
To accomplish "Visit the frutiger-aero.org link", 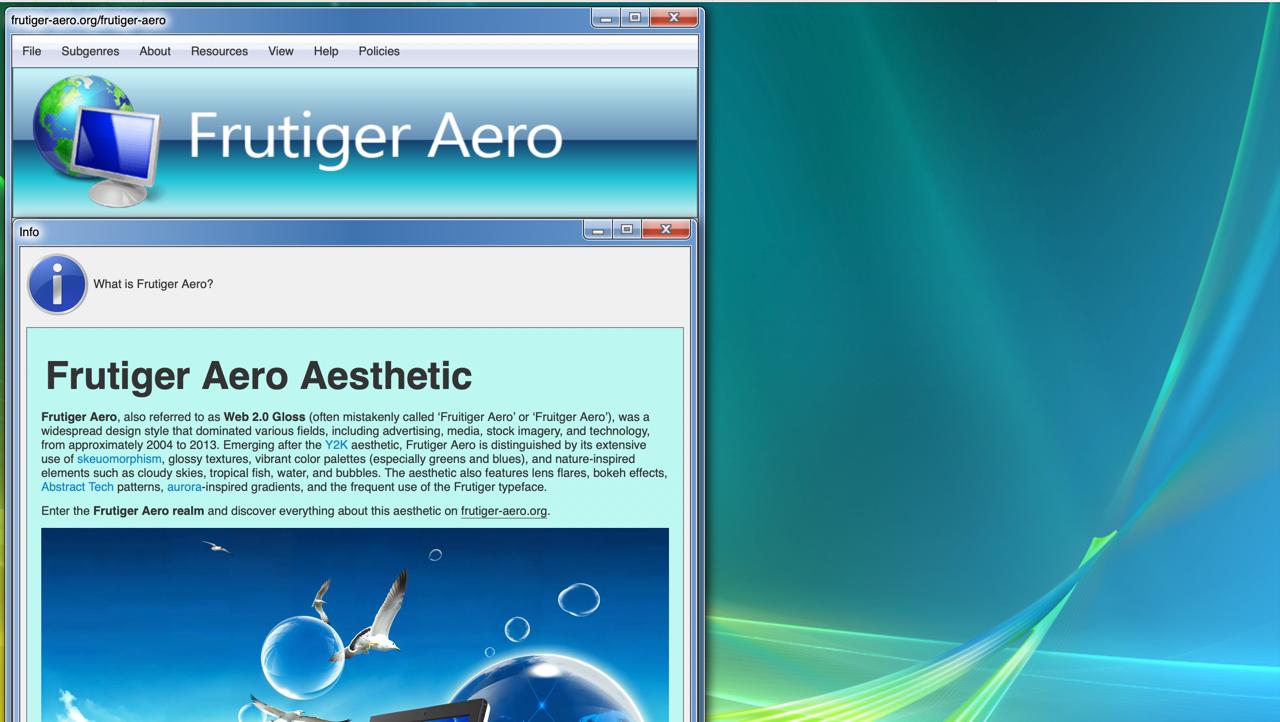I will 504,511.
